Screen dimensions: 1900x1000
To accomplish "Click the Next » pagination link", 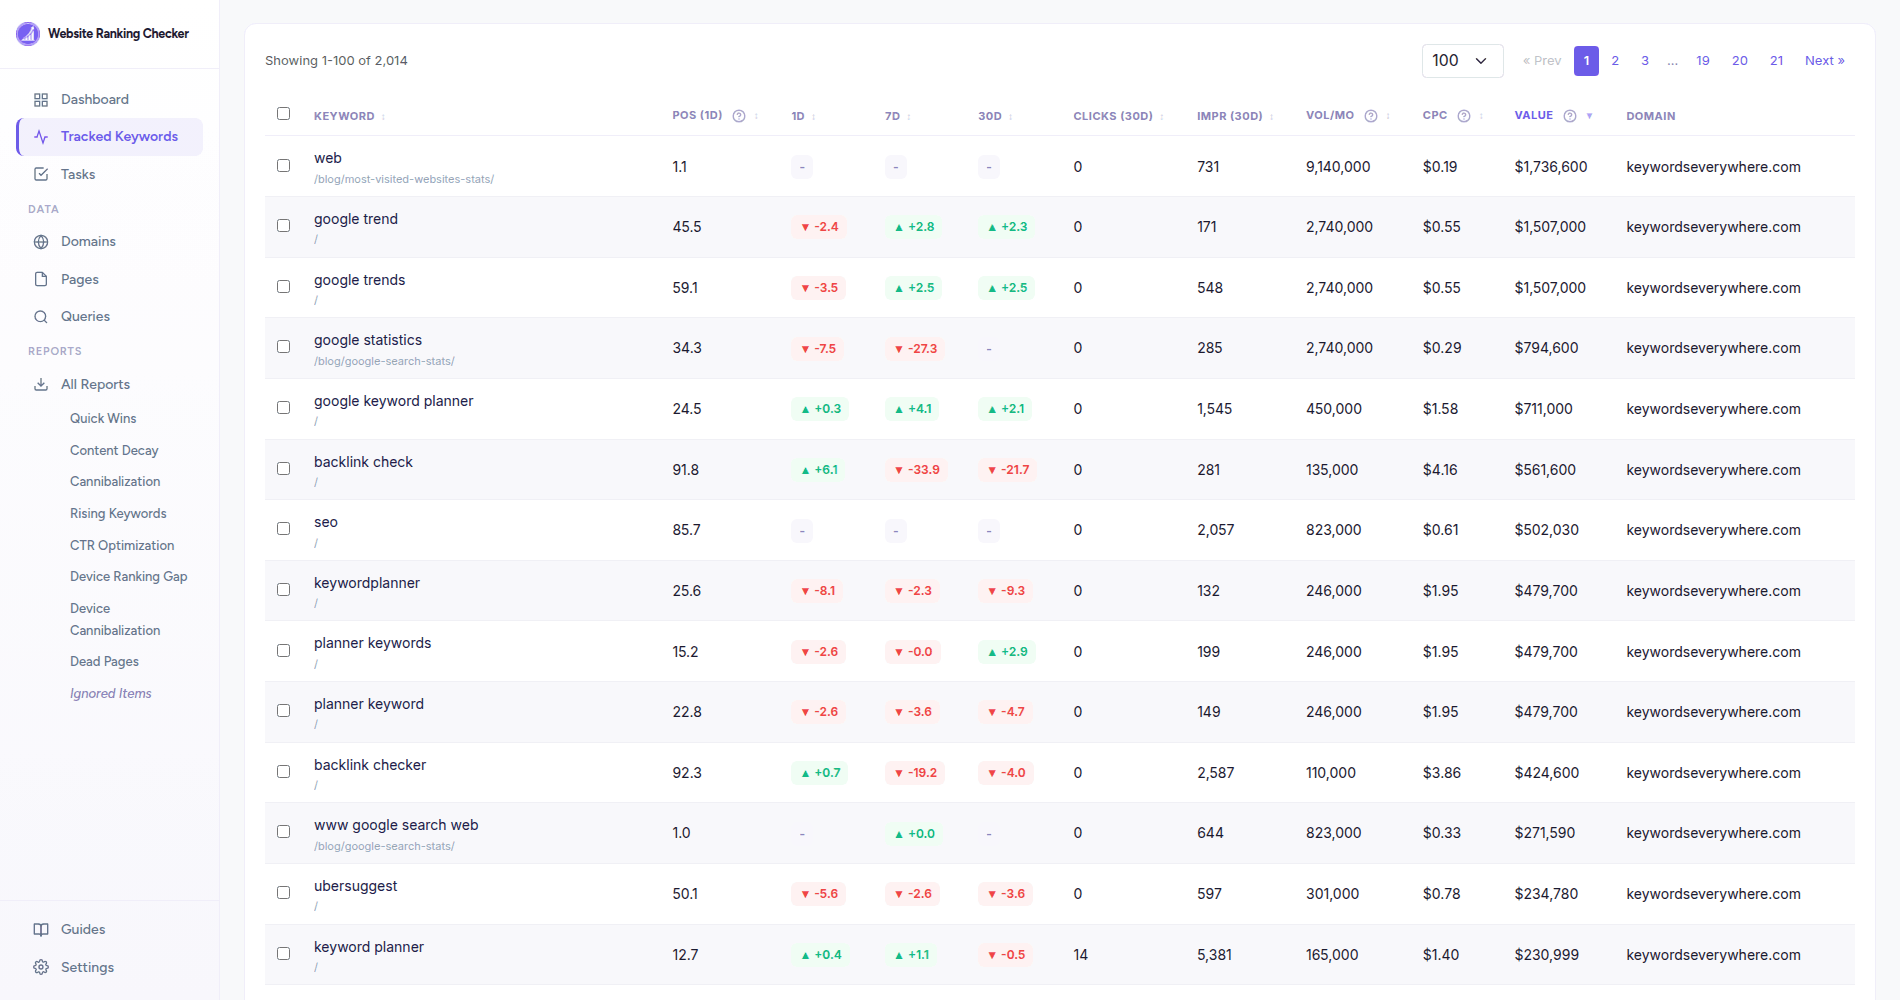I will click(x=1825, y=61).
